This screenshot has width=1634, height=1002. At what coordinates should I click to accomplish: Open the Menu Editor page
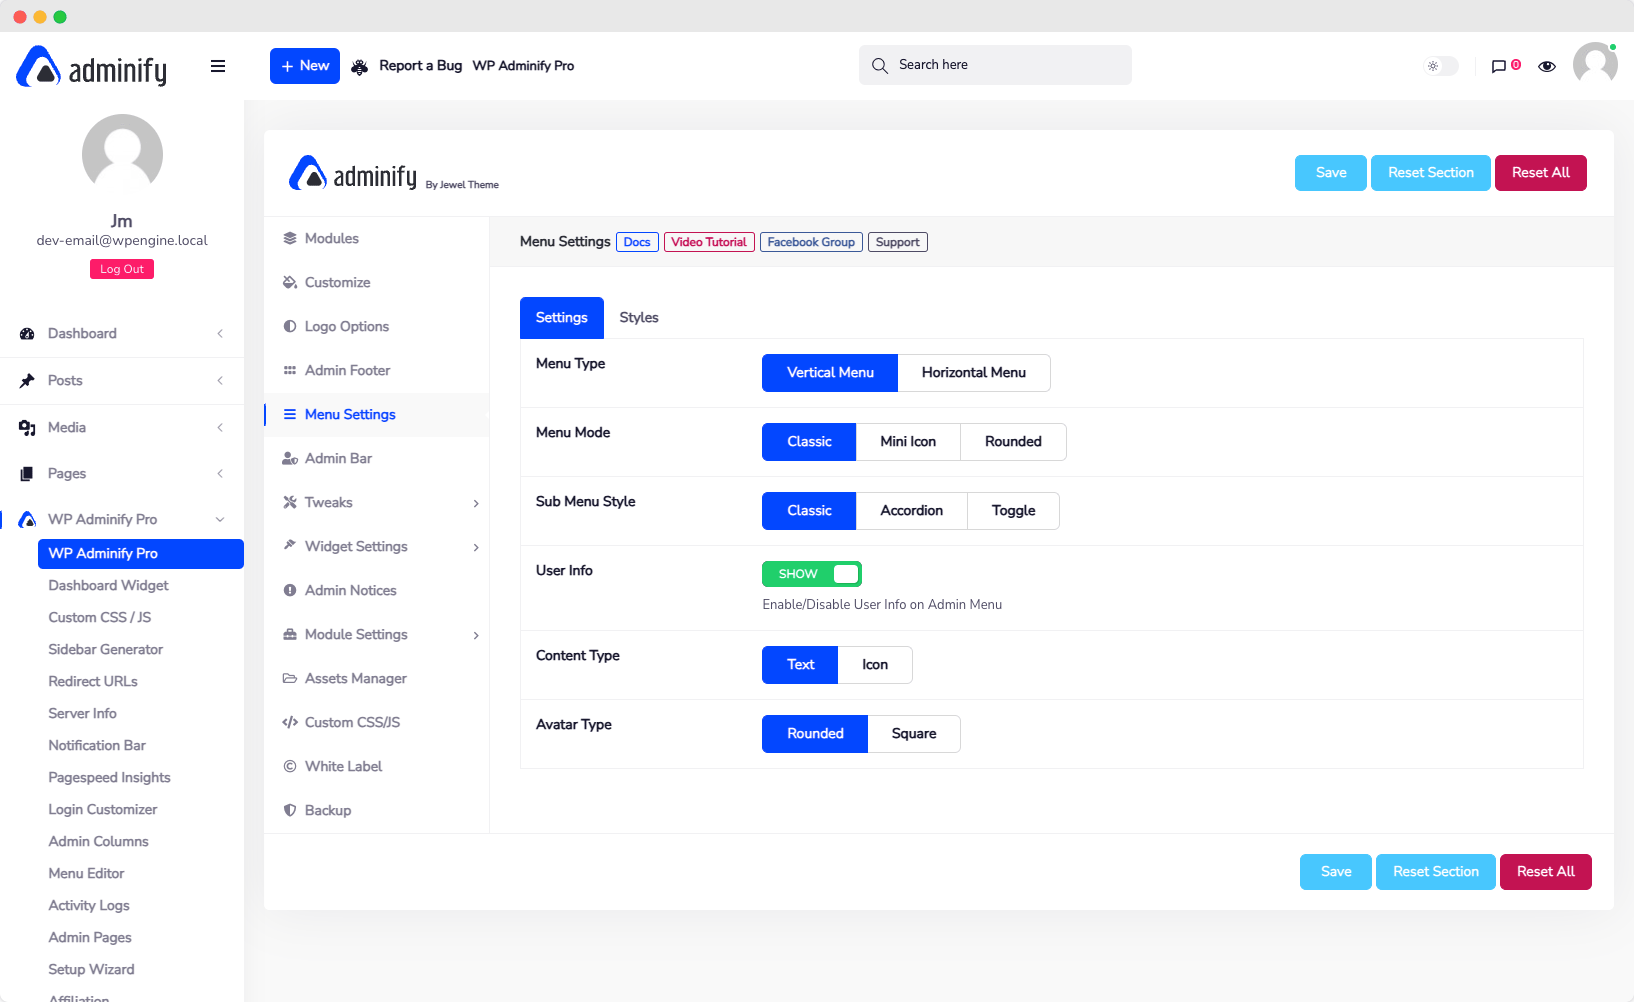86,873
